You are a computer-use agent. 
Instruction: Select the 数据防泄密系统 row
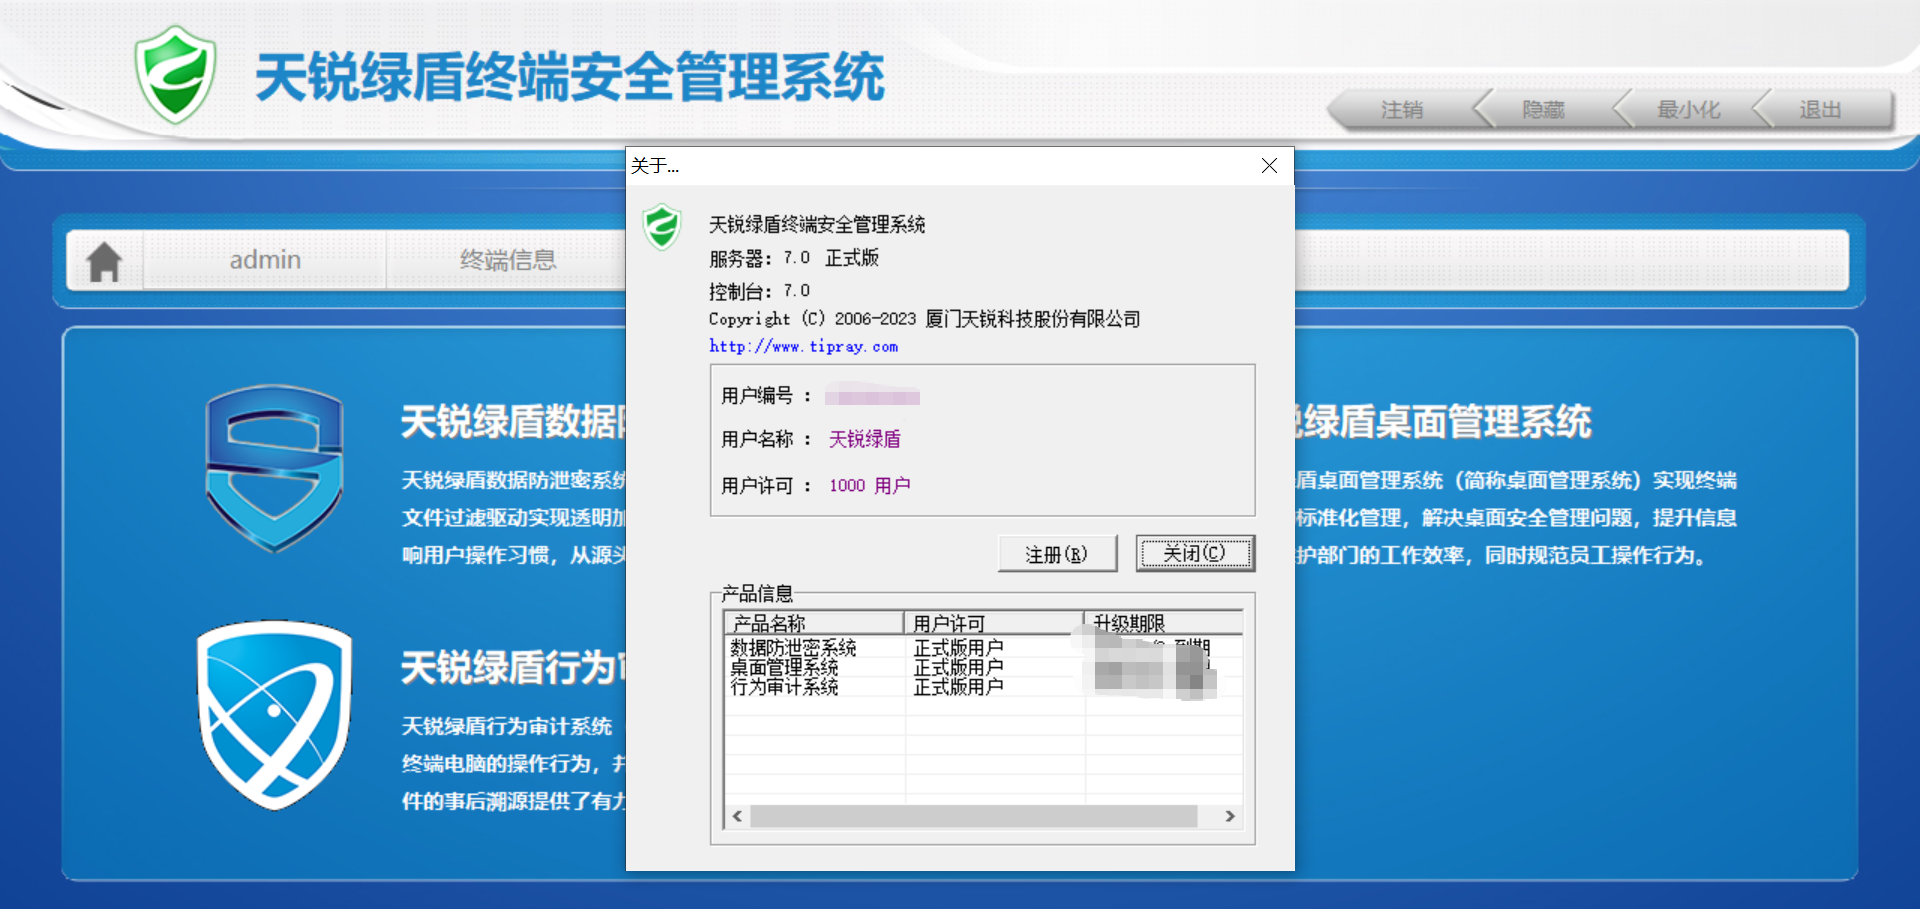point(983,648)
